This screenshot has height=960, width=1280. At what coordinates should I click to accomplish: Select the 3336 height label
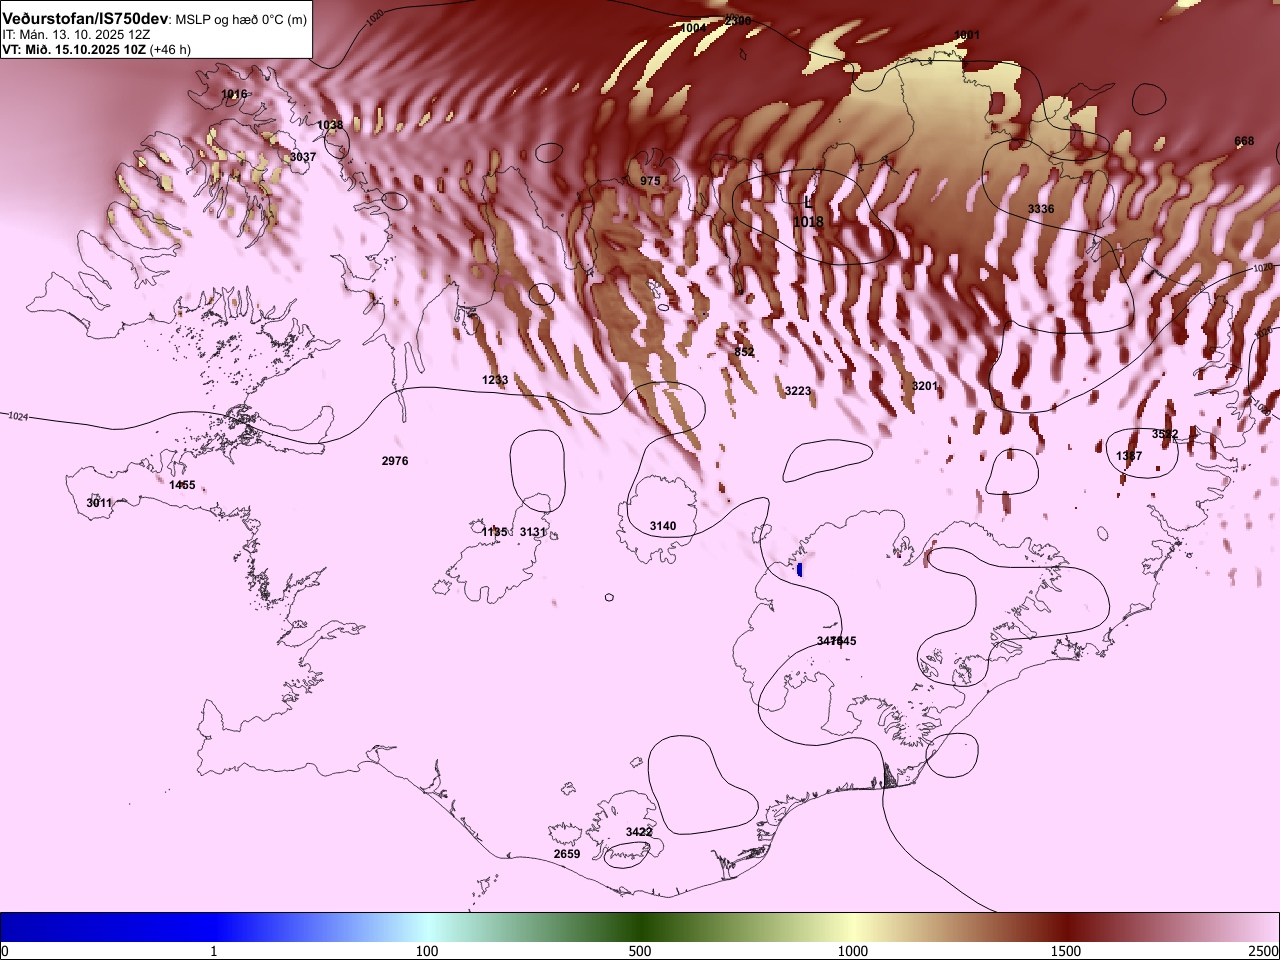point(1041,209)
